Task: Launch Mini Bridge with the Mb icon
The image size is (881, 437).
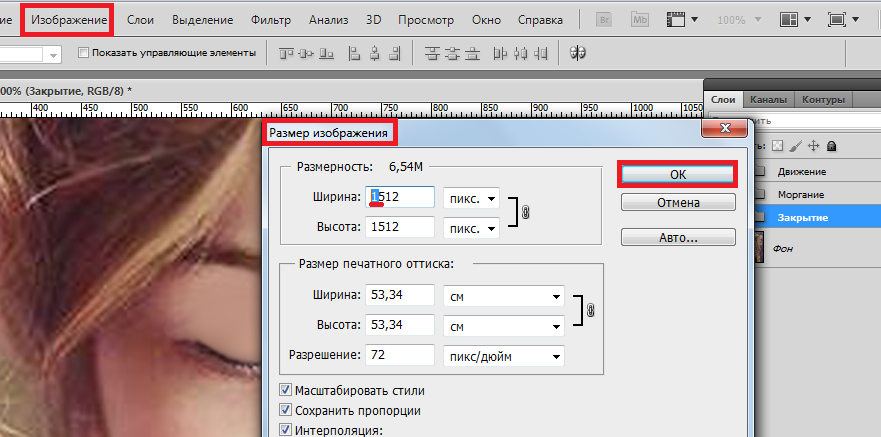Action: click(x=640, y=20)
